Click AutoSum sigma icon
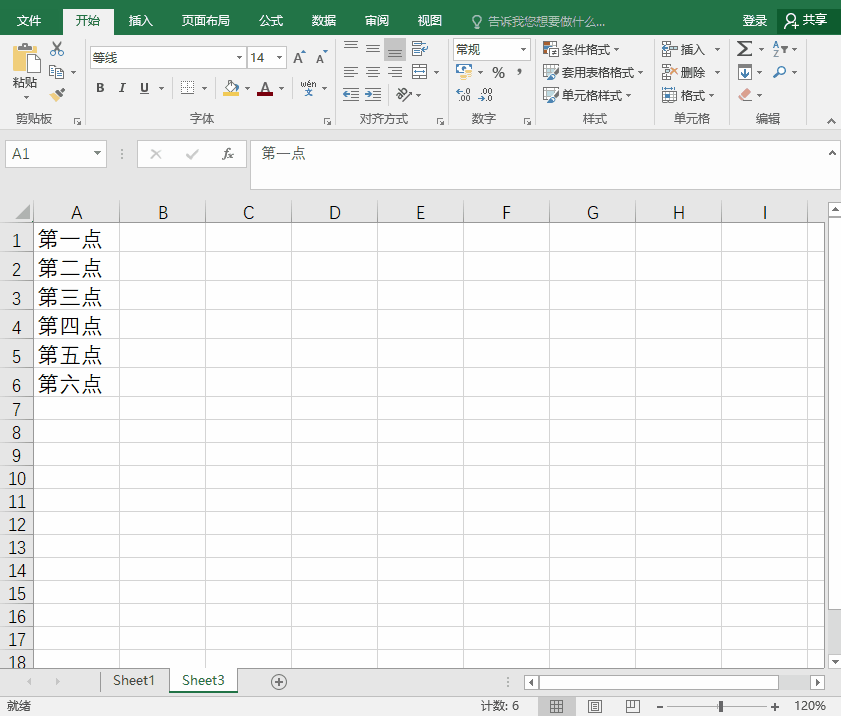The image size is (841, 716). tap(744, 49)
